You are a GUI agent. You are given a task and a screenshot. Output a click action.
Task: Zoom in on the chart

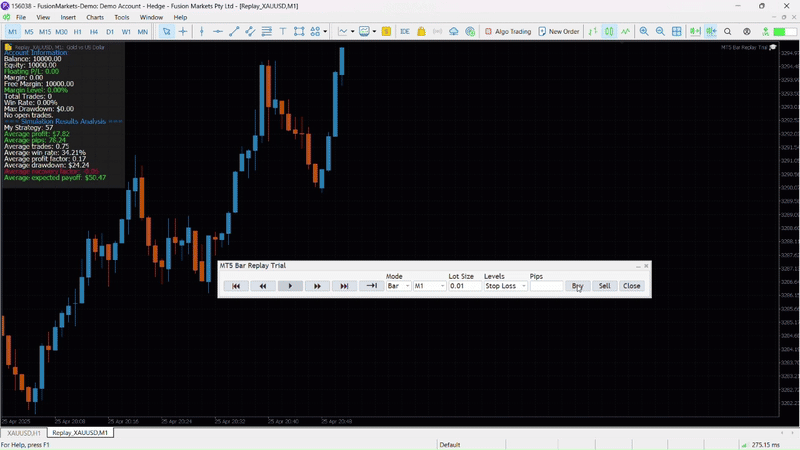(644, 32)
